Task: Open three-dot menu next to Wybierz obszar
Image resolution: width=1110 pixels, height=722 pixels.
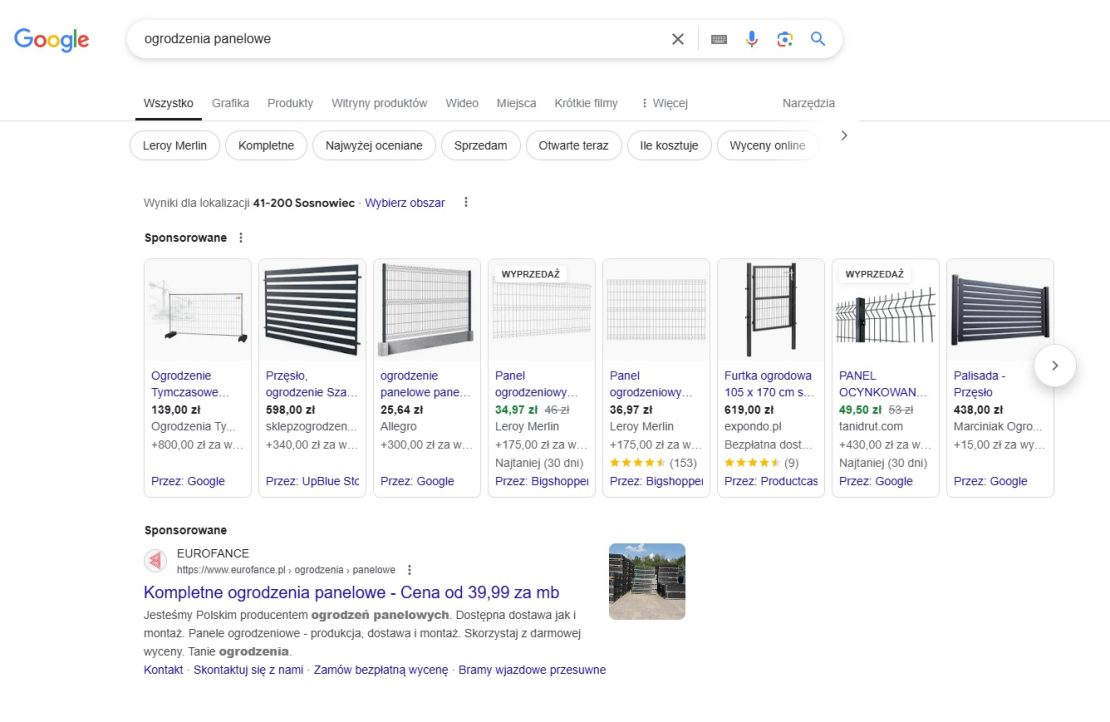Action: pyautogui.click(x=466, y=202)
